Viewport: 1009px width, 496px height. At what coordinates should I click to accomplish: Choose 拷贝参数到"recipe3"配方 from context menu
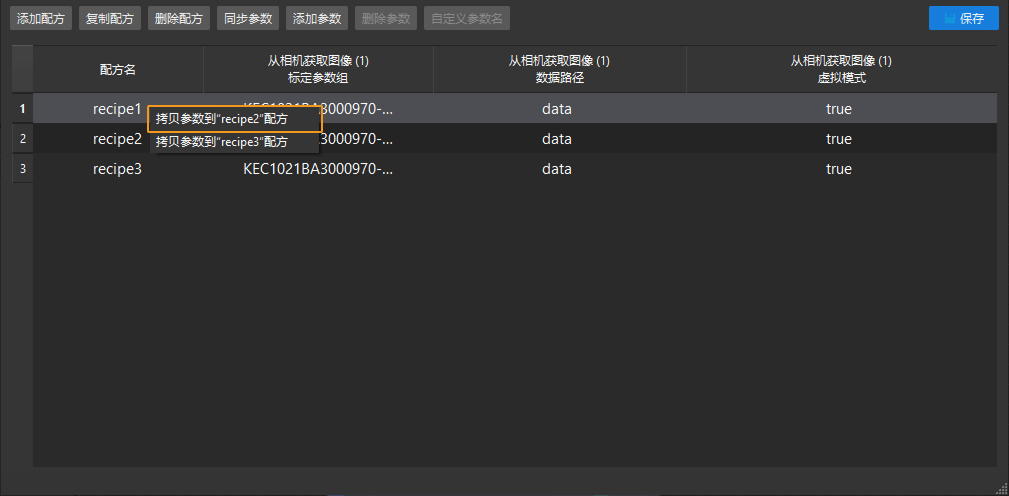pos(234,142)
